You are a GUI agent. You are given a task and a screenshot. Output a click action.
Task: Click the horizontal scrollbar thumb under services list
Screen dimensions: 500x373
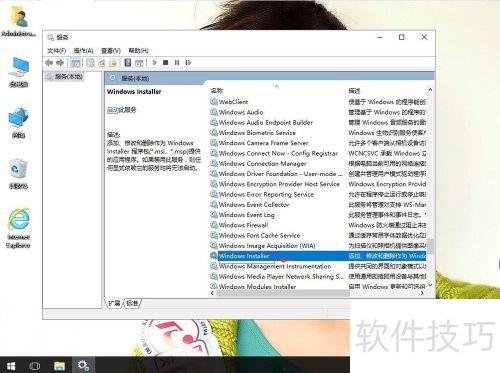click(283, 293)
